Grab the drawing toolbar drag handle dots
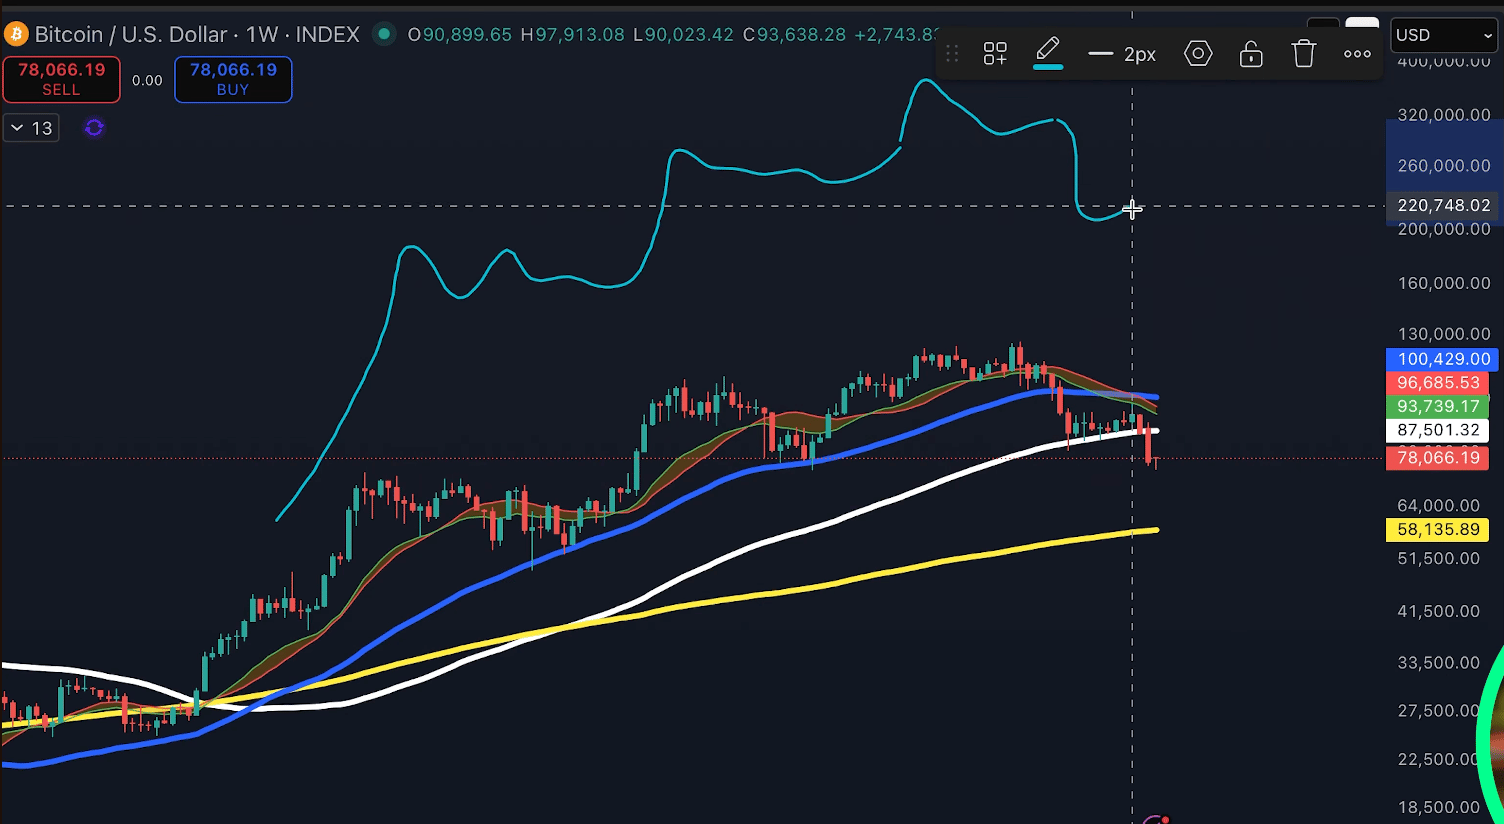This screenshot has width=1504, height=824. point(952,54)
